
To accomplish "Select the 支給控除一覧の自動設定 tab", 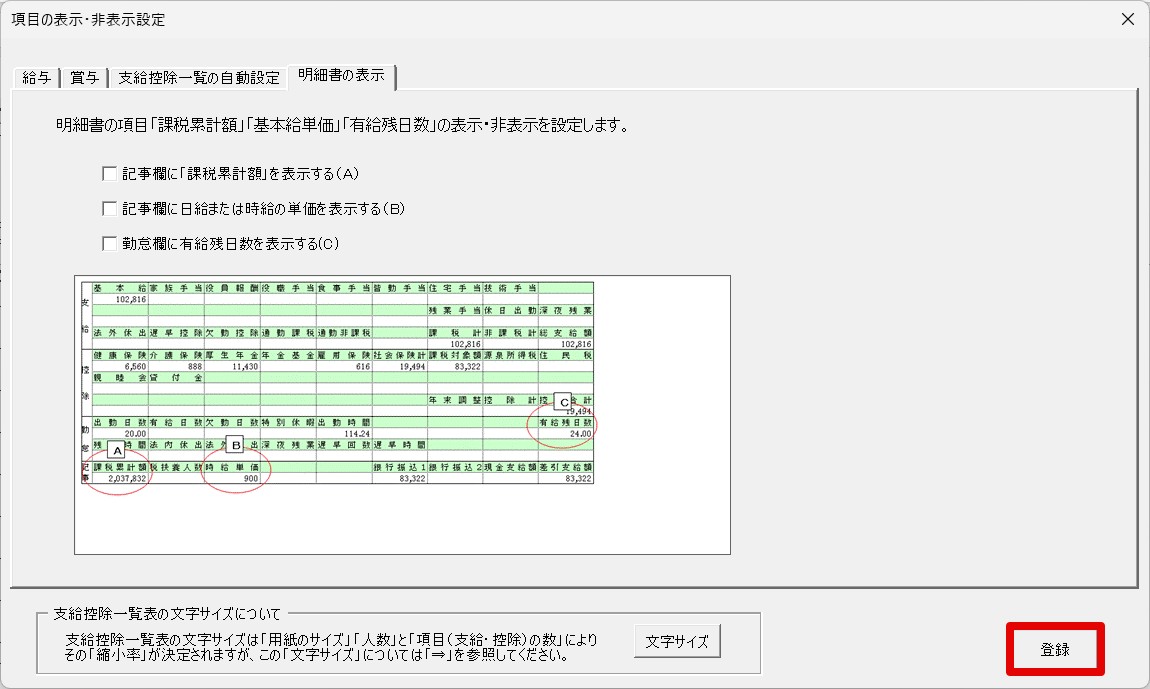I will click(x=199, y=77).
